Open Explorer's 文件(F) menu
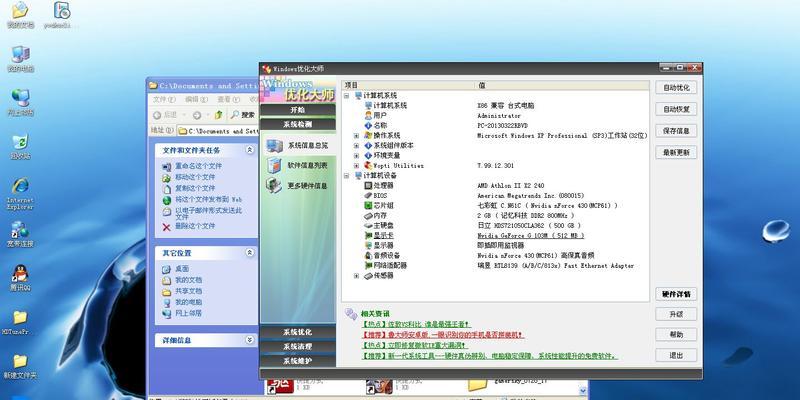The height and width of the screenshot is (400, 800). coord(164,99)
